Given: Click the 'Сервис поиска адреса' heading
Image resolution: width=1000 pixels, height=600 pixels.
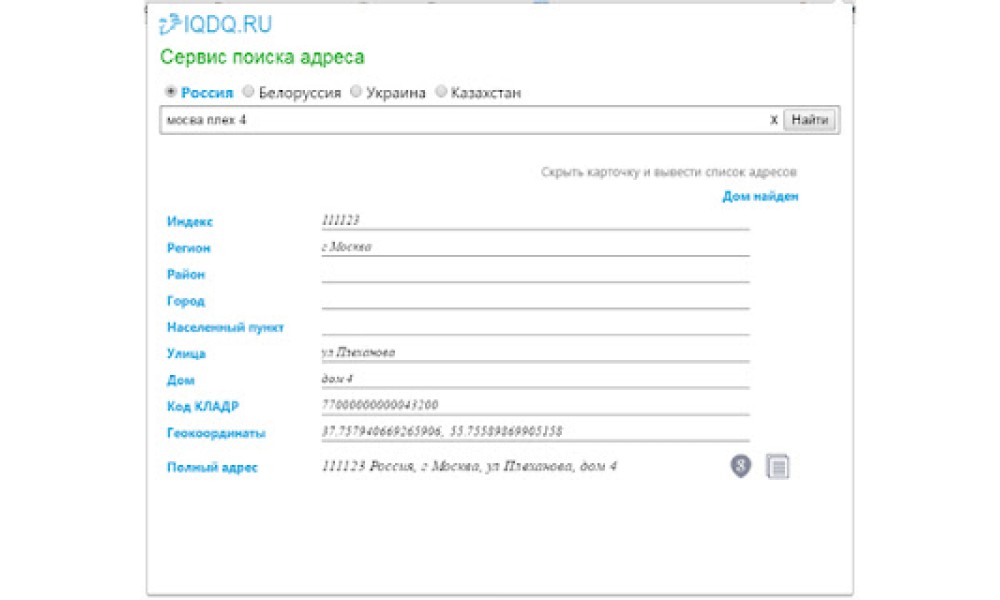Looking at the screenshot, I should point(262,57).
